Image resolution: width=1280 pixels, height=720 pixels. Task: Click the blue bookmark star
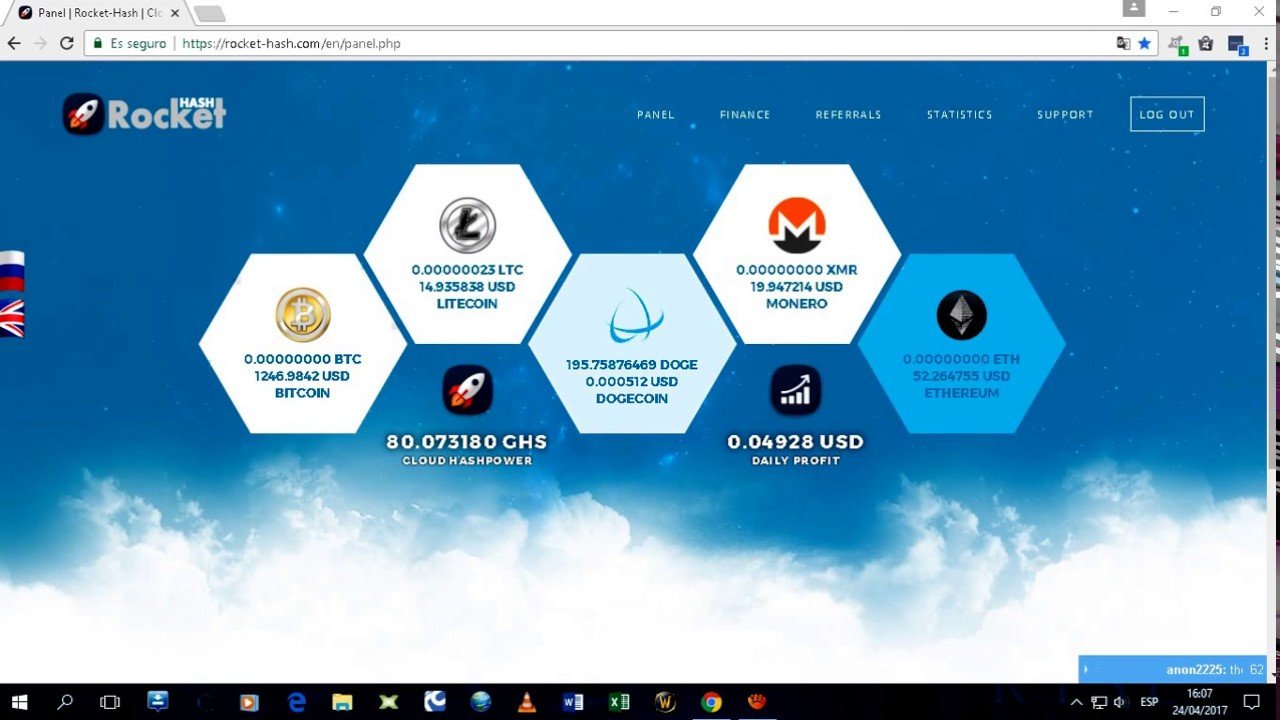point(1144,43)
